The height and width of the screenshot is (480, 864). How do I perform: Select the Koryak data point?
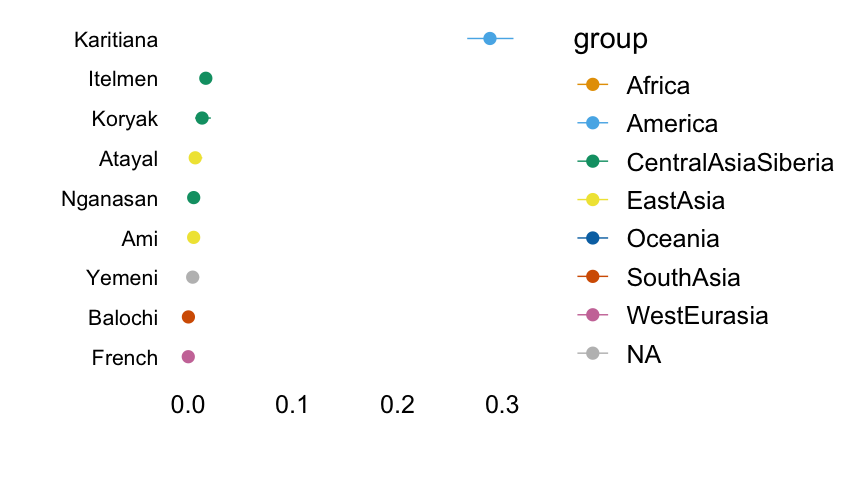(x=202, y=118)
